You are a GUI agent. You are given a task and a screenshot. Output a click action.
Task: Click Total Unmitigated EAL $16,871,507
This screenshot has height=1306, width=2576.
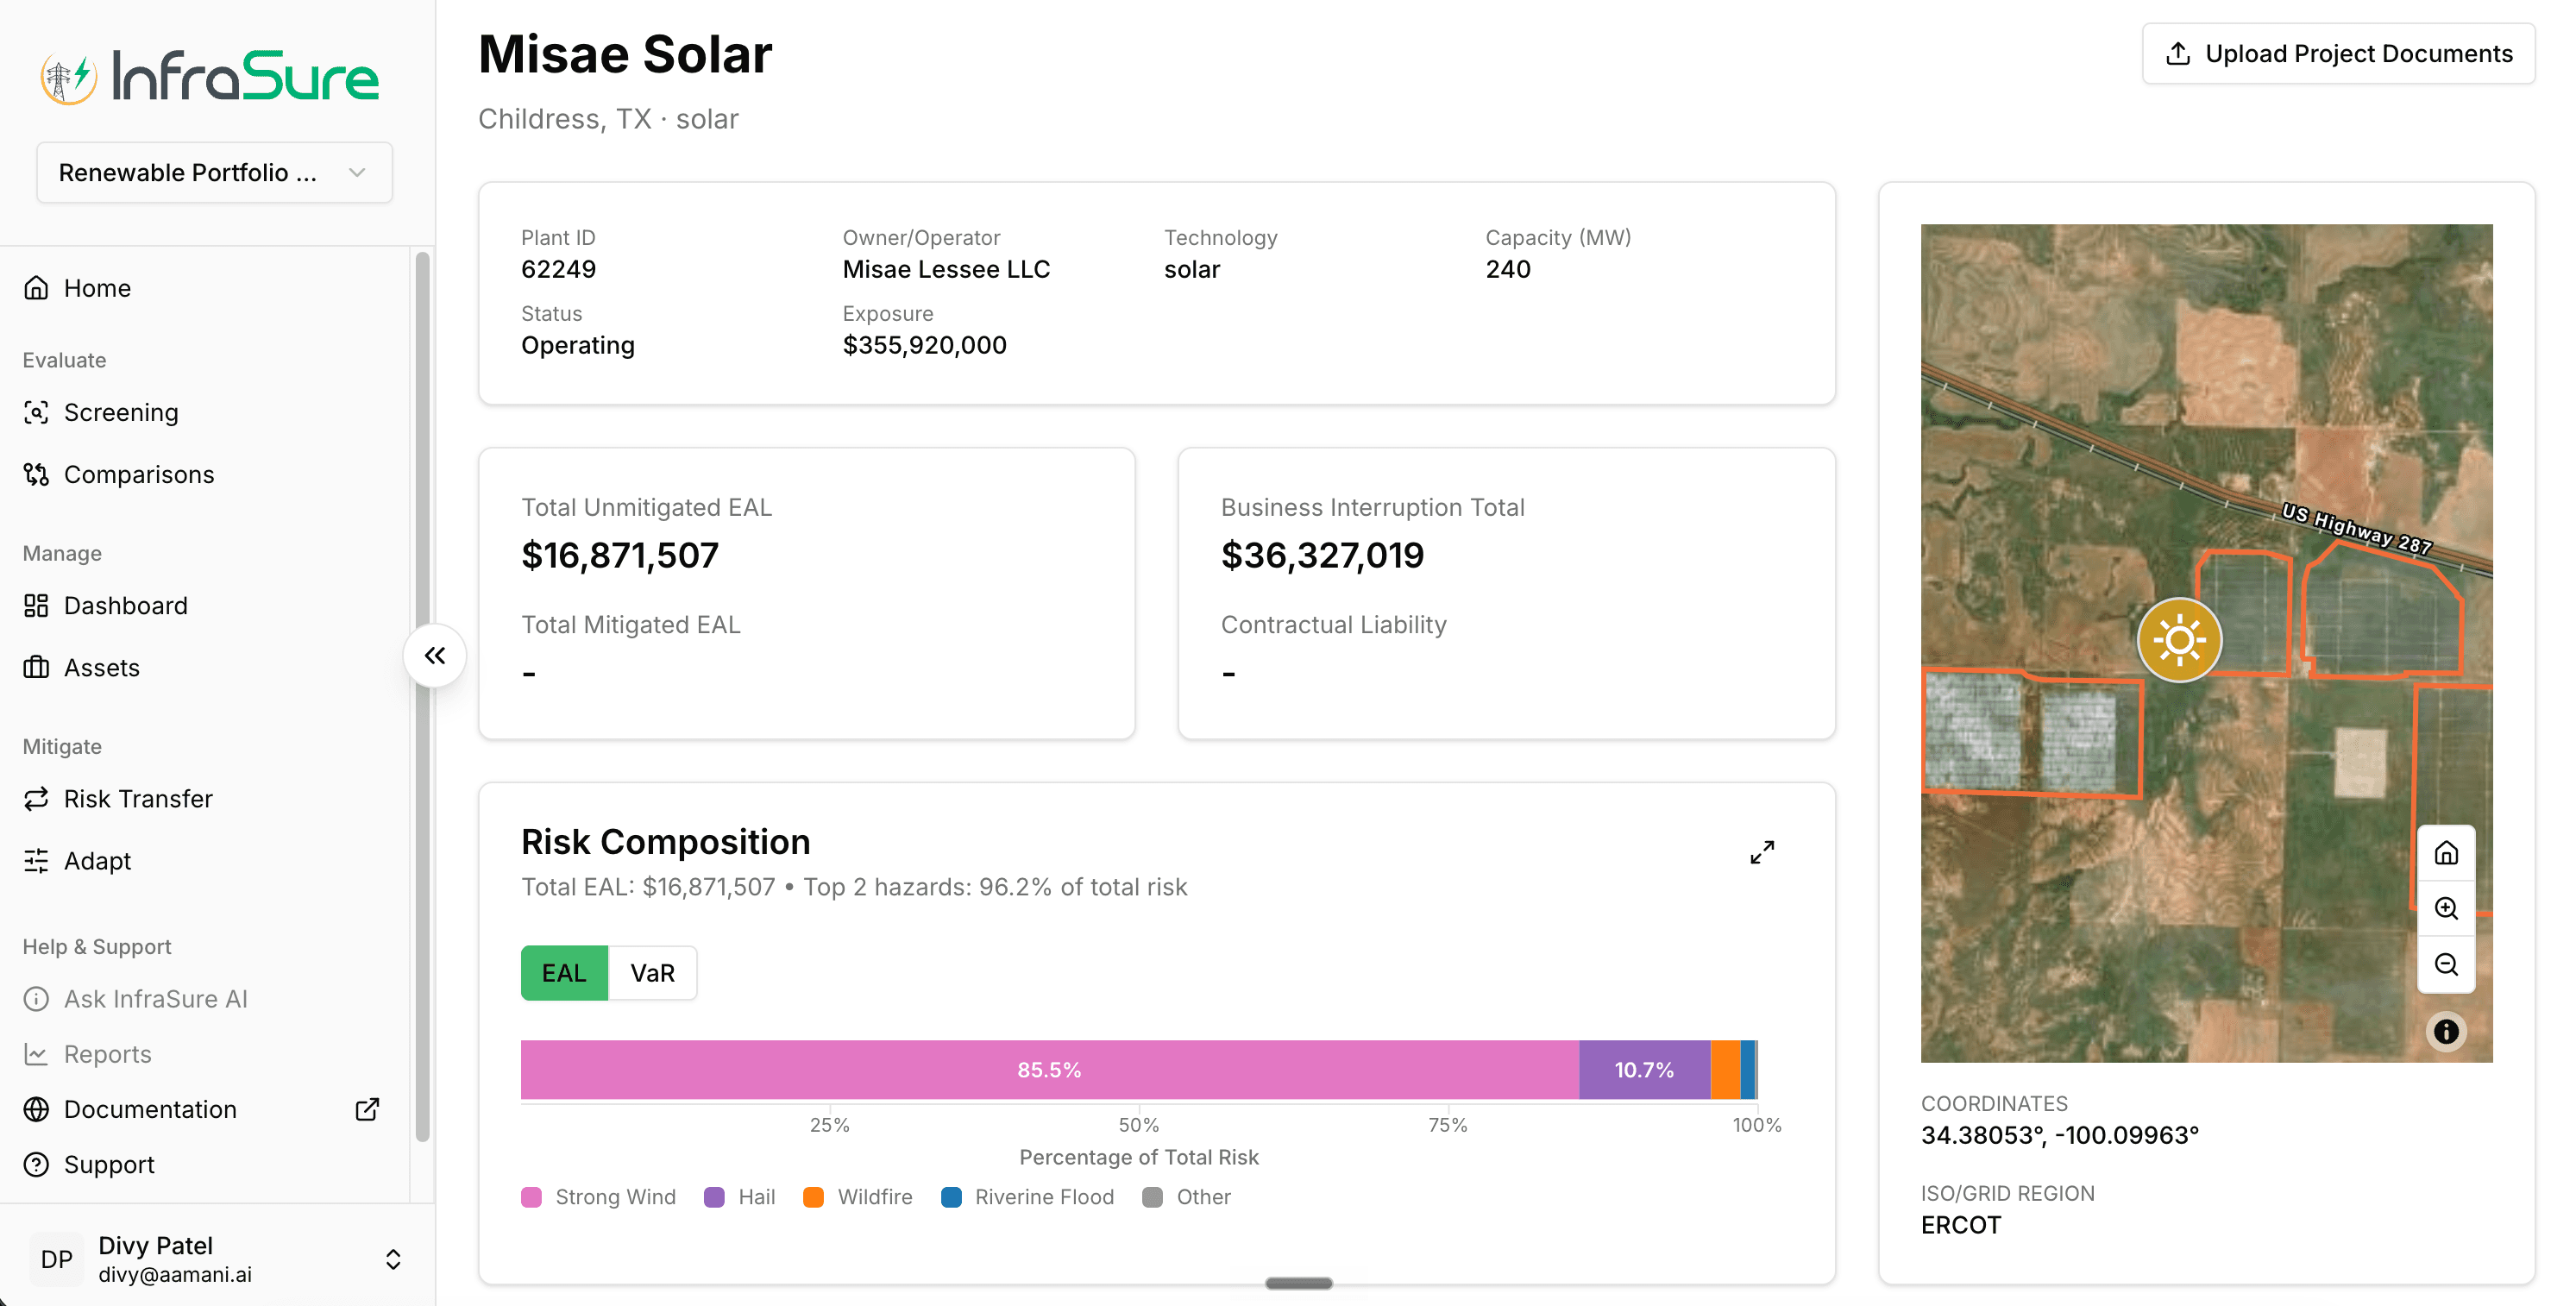(620, 555)
